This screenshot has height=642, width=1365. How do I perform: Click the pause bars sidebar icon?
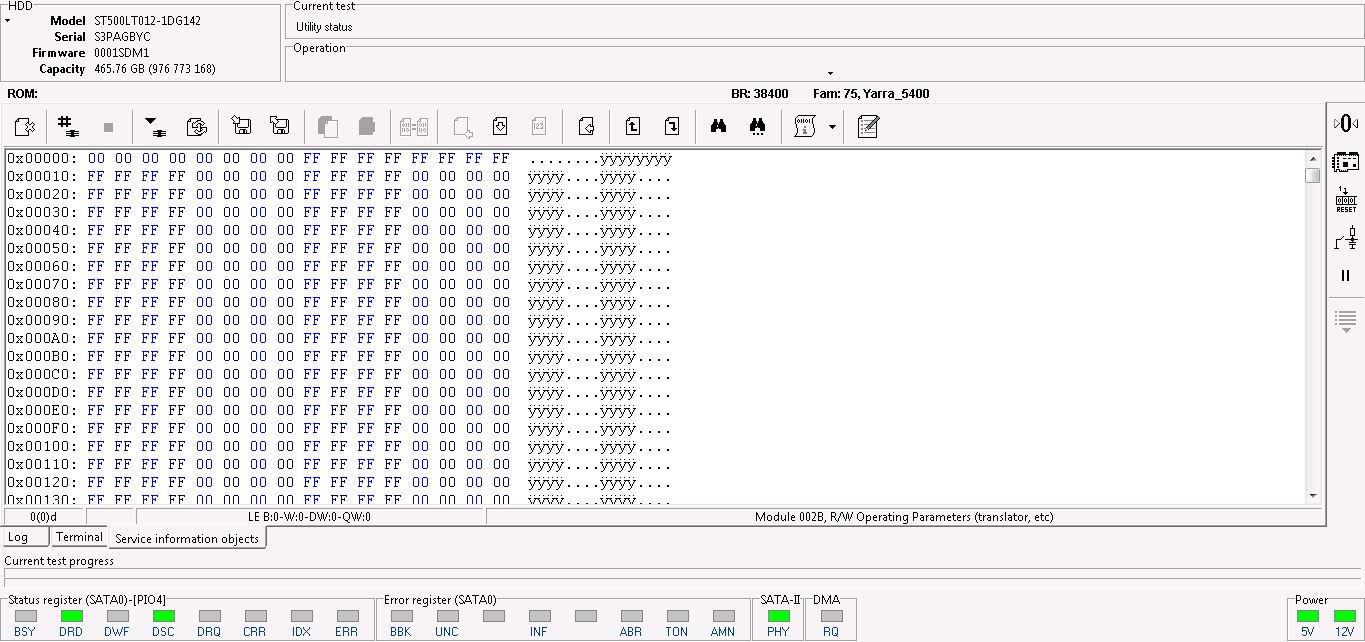tap(1346, 276)
